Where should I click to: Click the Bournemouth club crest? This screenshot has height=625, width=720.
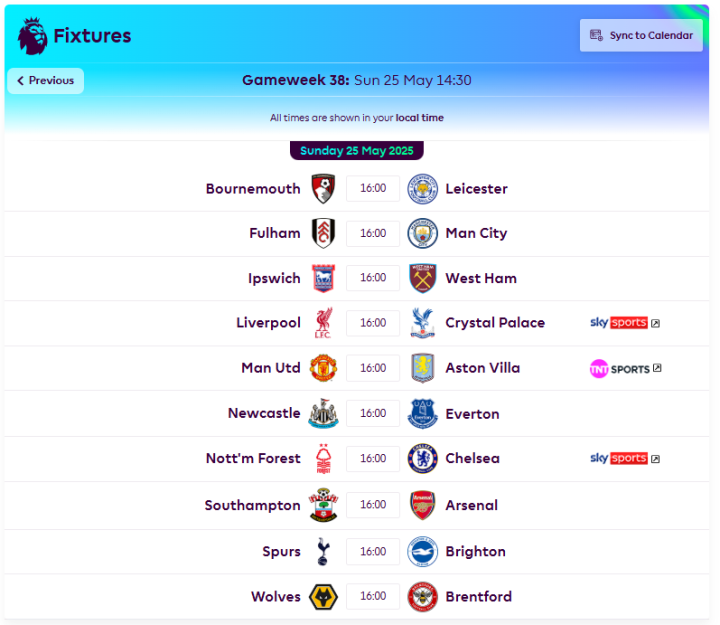[323, 189]
